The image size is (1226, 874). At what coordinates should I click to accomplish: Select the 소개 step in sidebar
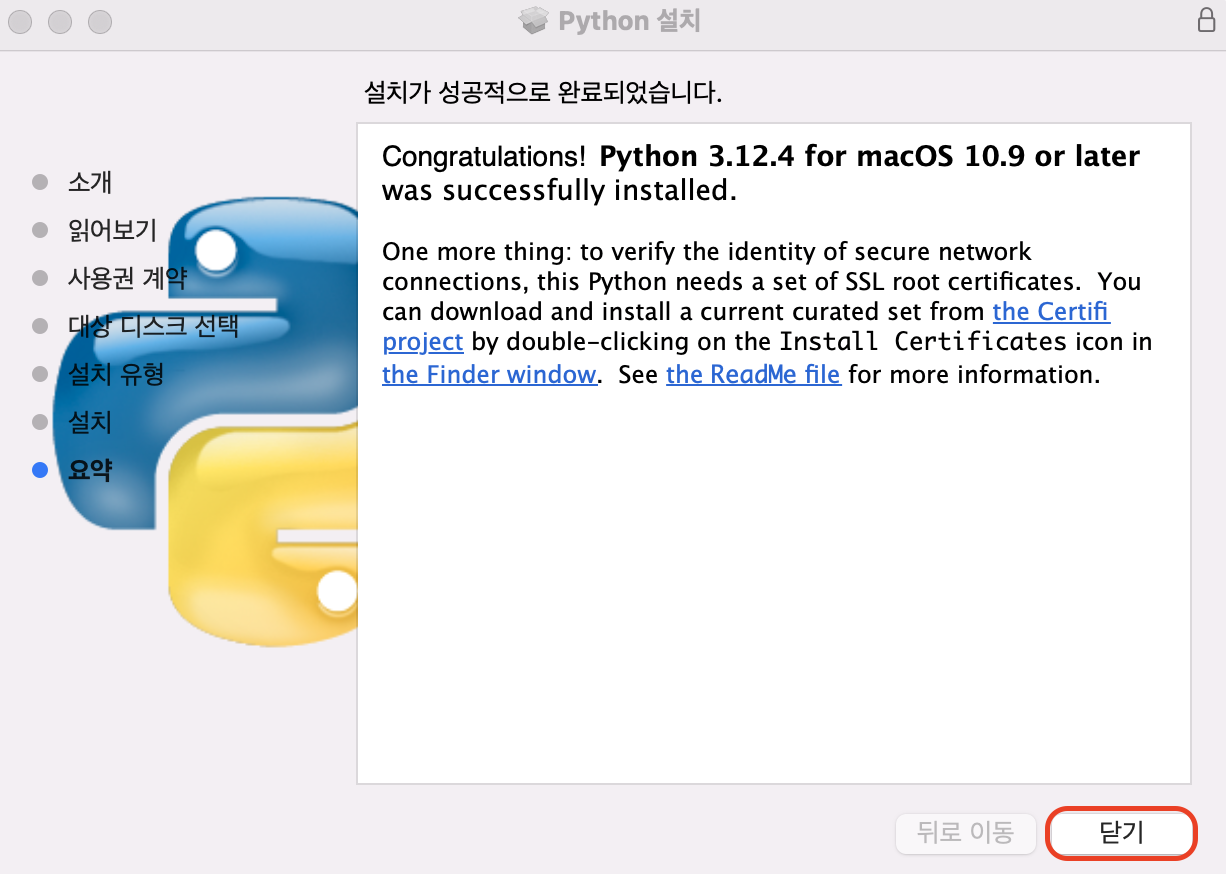[x=90, y=182]
